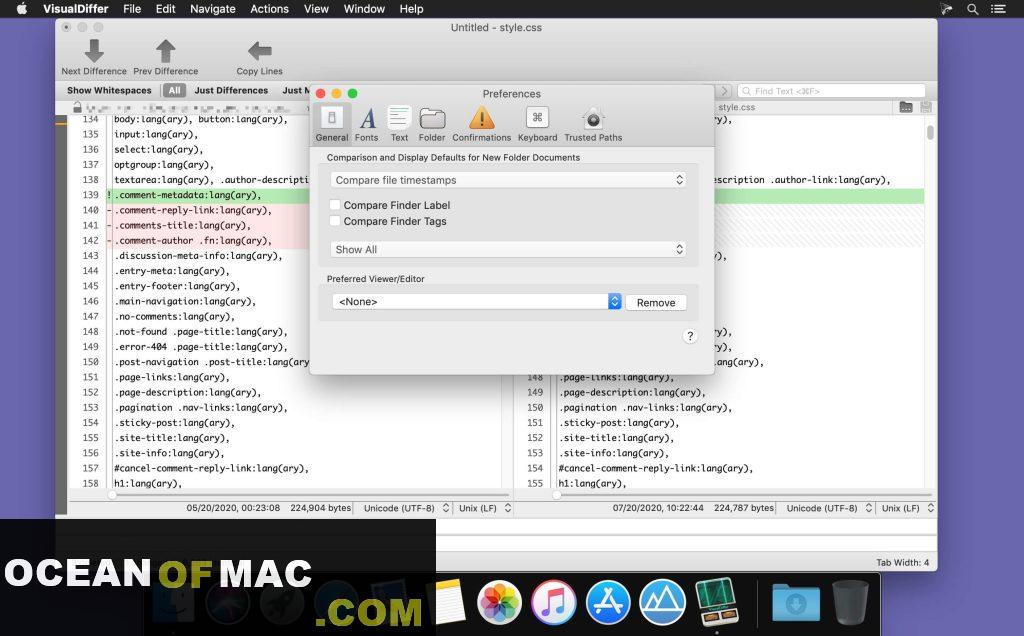Open the File menu
The image size is (1024, 636).
click(x=132, y=9)
